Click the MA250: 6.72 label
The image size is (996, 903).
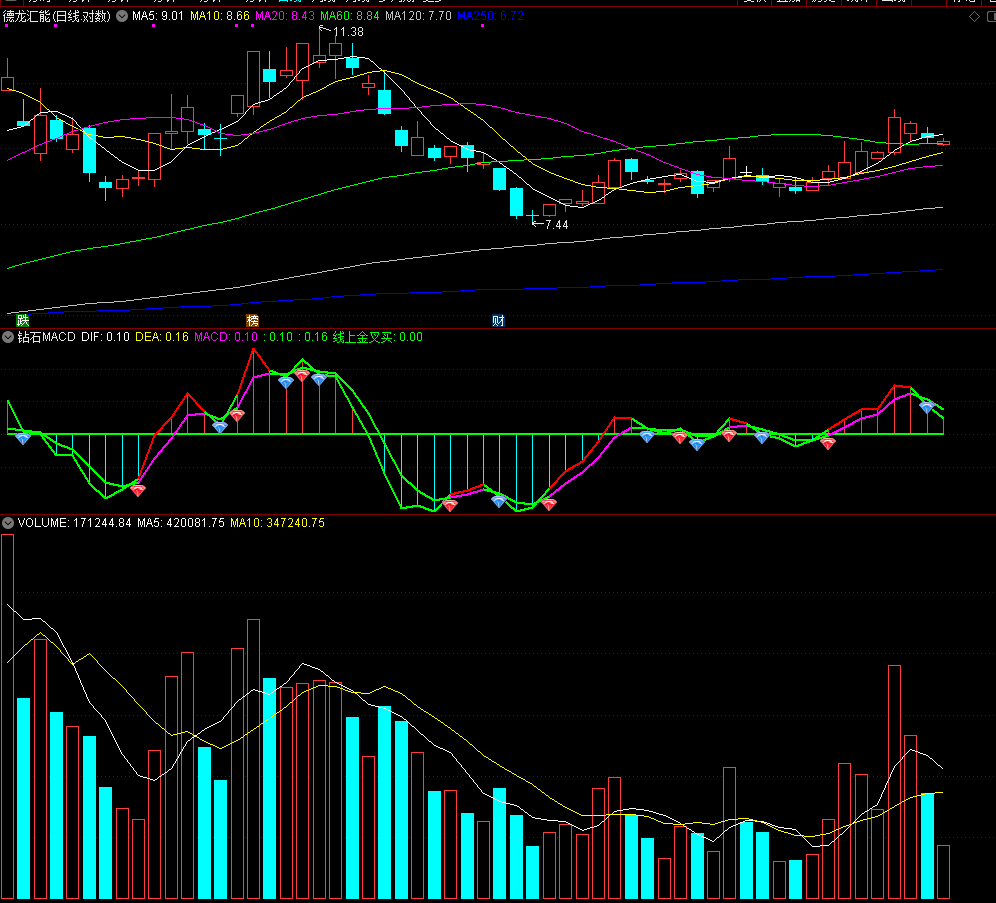click(x=490, y=16)
